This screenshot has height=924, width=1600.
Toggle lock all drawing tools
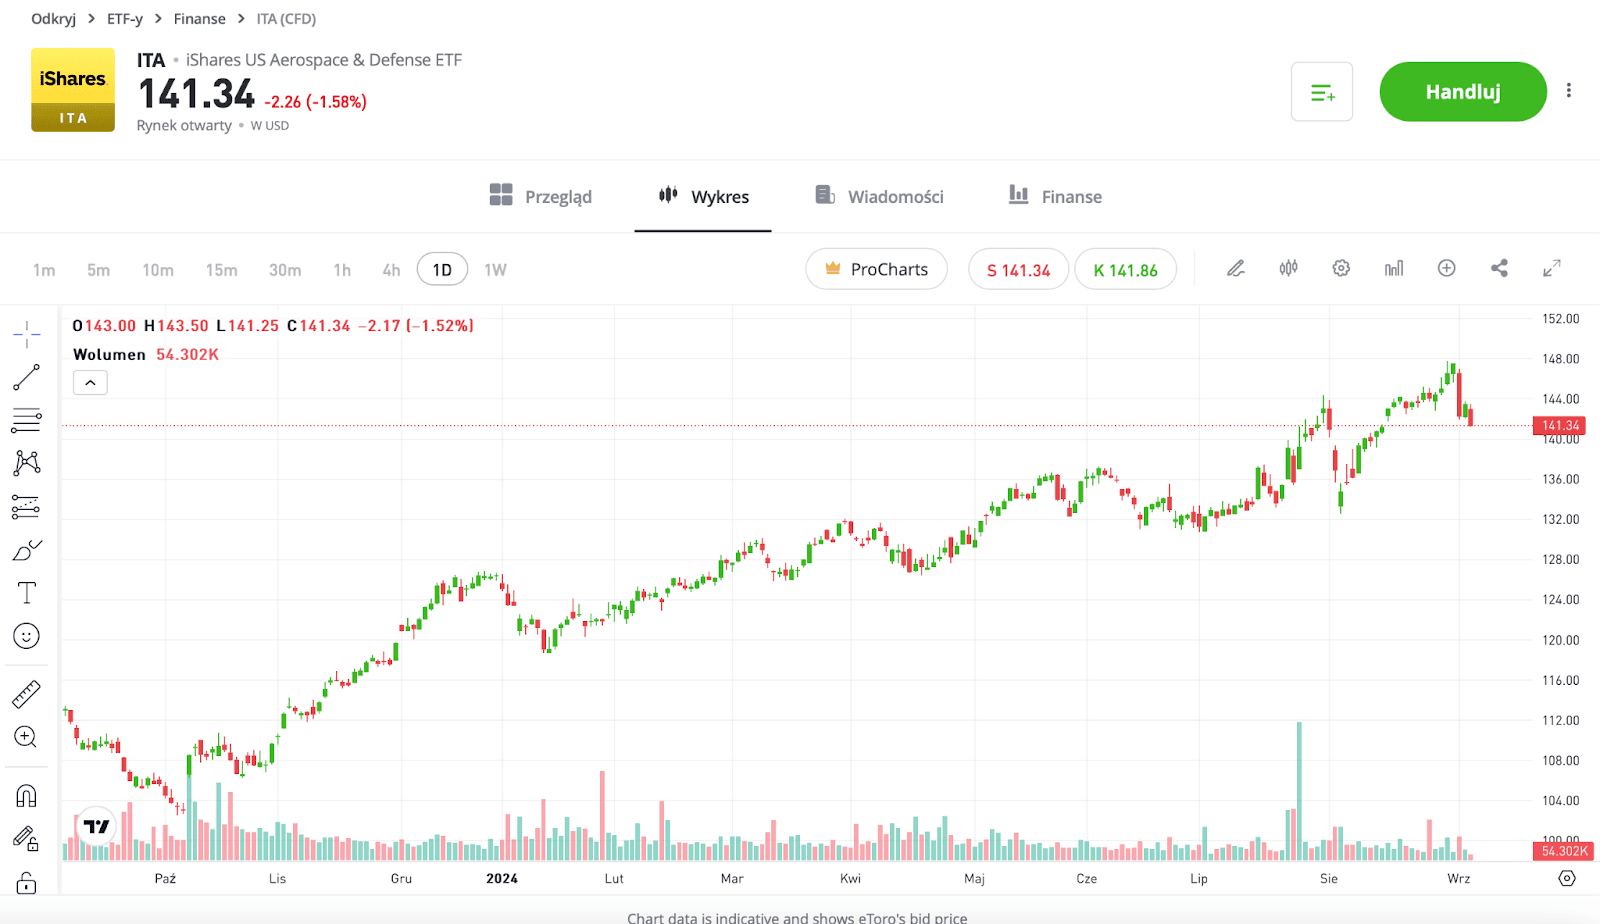pyautogui.click(x=27, y=882)
